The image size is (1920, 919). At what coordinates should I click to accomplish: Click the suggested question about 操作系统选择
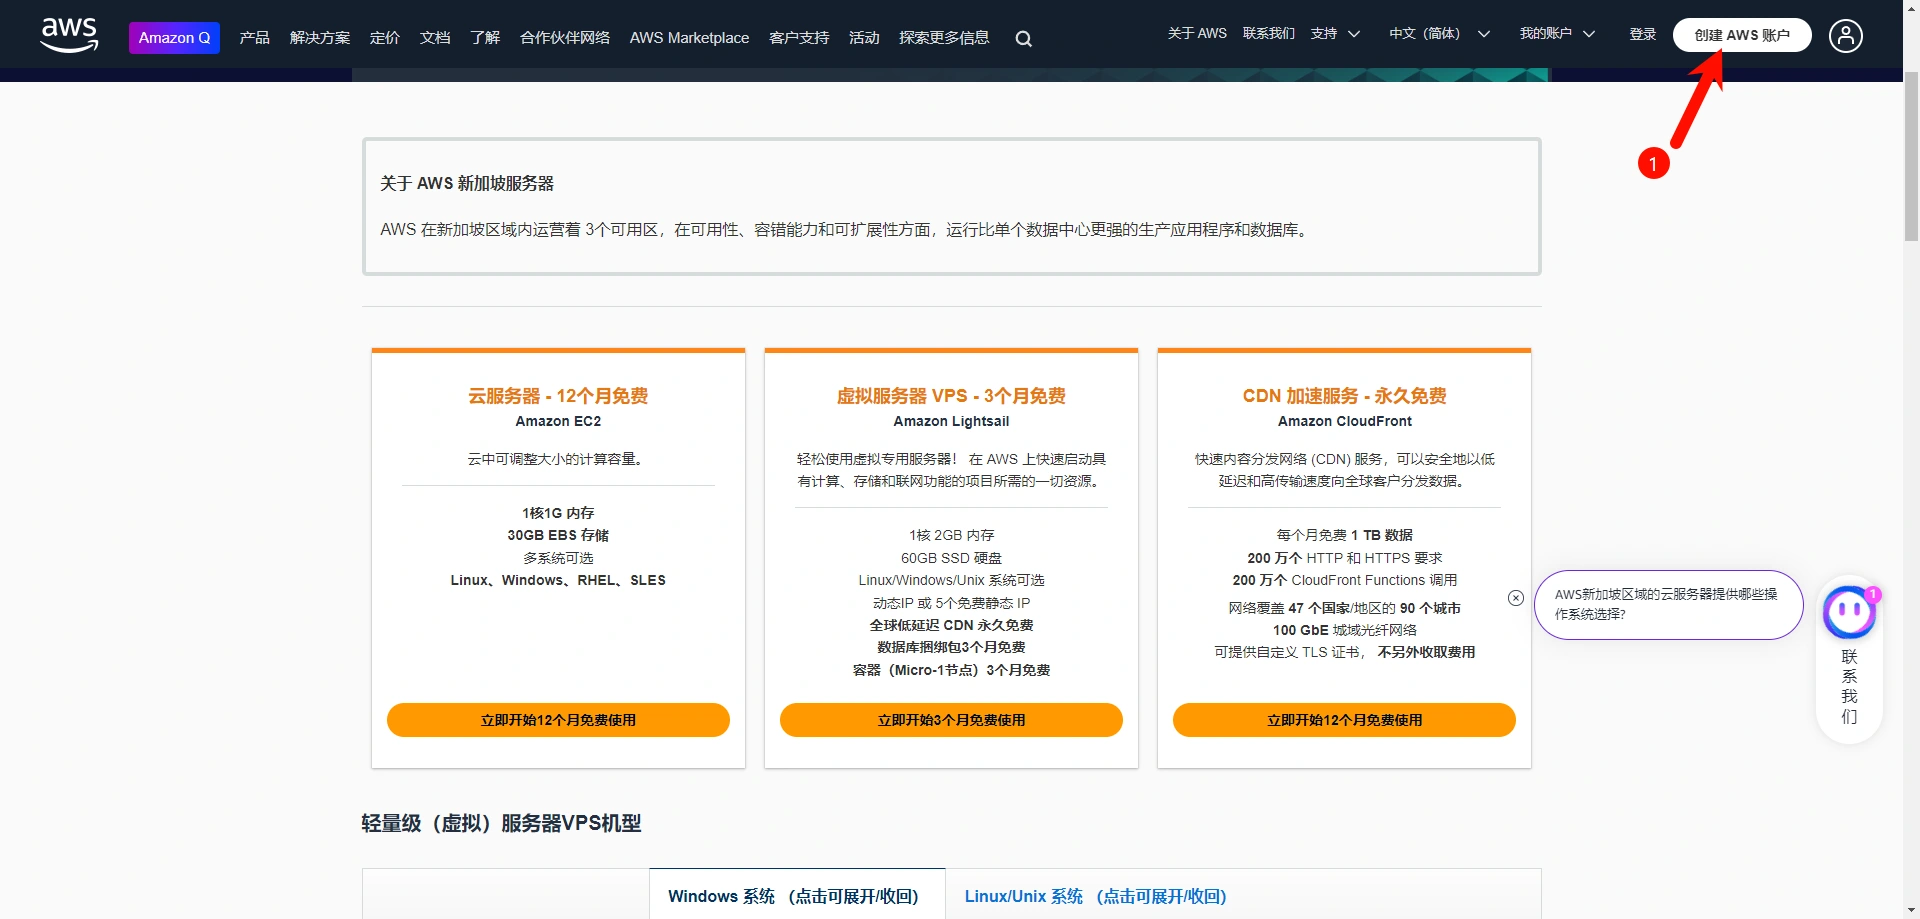point(1666,604)
